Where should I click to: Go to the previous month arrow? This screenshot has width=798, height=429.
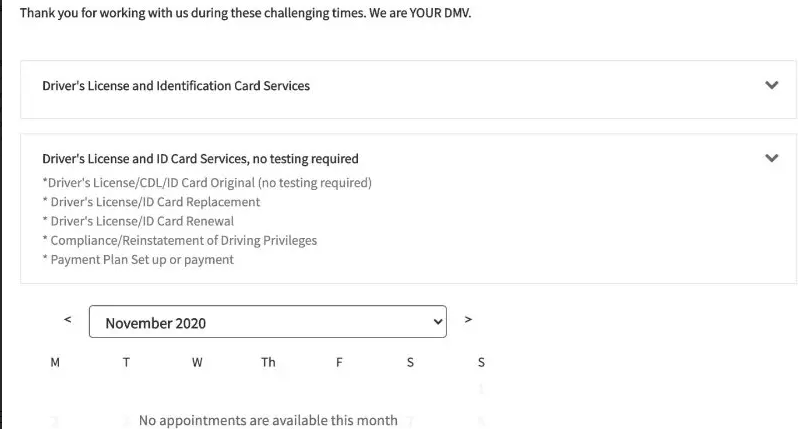click(68, 320)
